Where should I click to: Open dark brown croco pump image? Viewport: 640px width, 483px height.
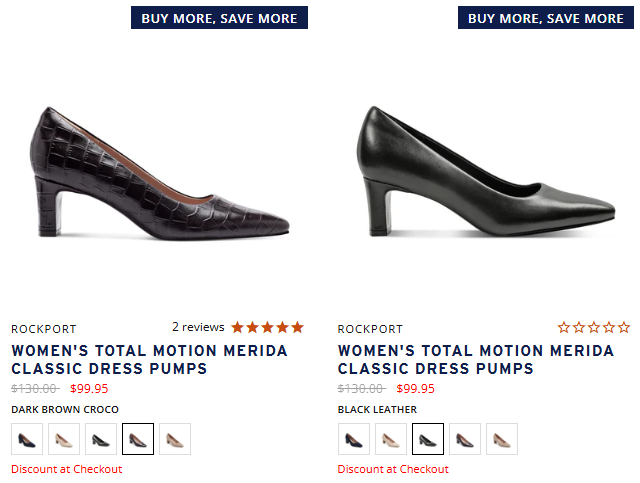point(160,175)
